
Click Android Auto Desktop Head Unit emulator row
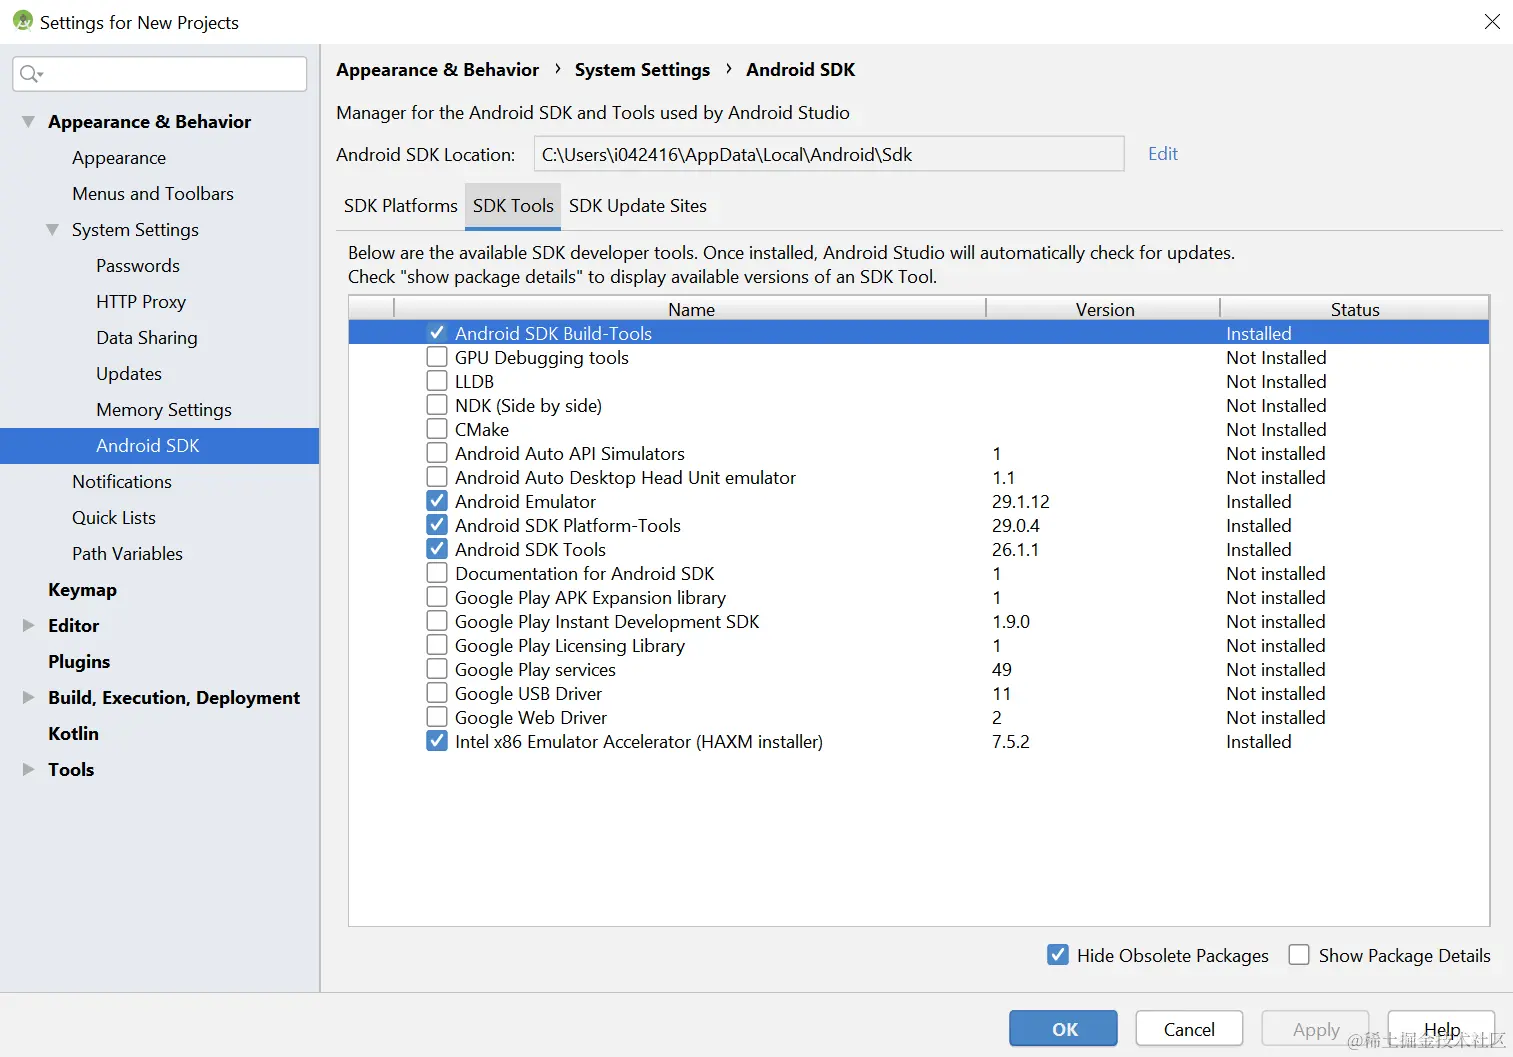(919, 477)
